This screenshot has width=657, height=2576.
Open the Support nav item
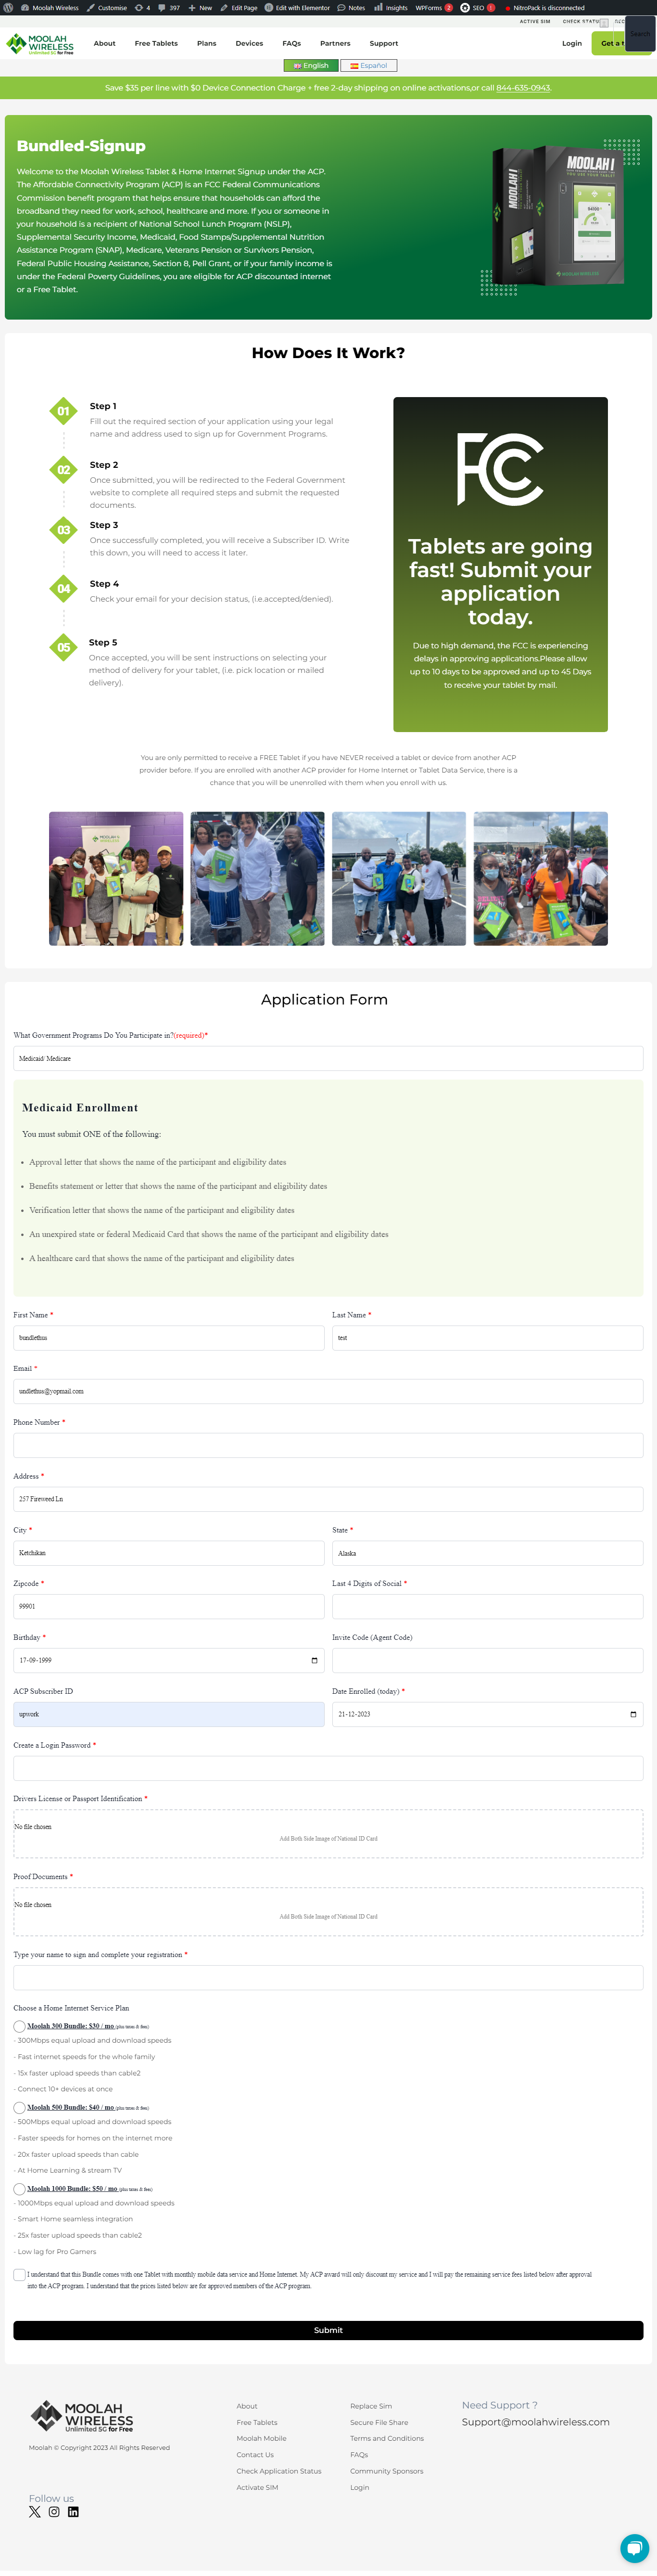[x=383, y=44]
